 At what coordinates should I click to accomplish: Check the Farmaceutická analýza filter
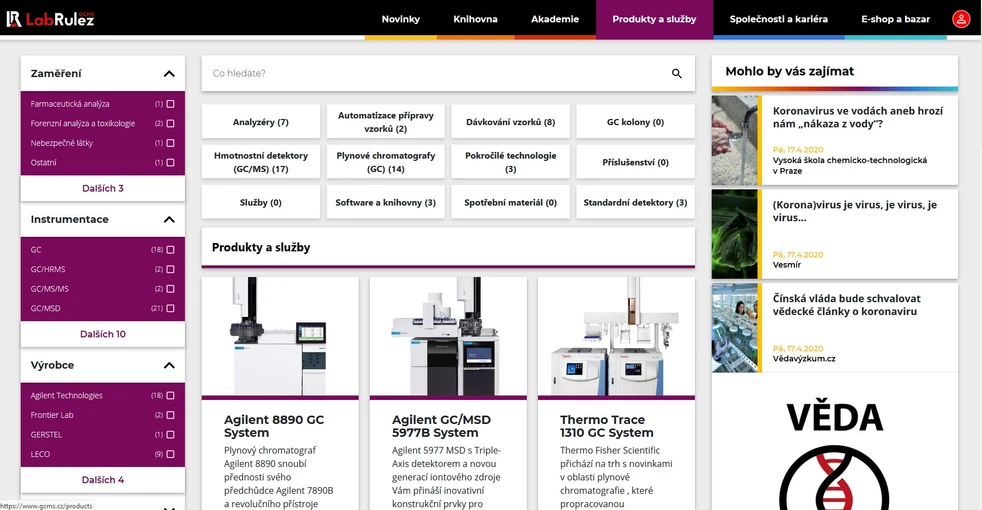pos(170,104)
